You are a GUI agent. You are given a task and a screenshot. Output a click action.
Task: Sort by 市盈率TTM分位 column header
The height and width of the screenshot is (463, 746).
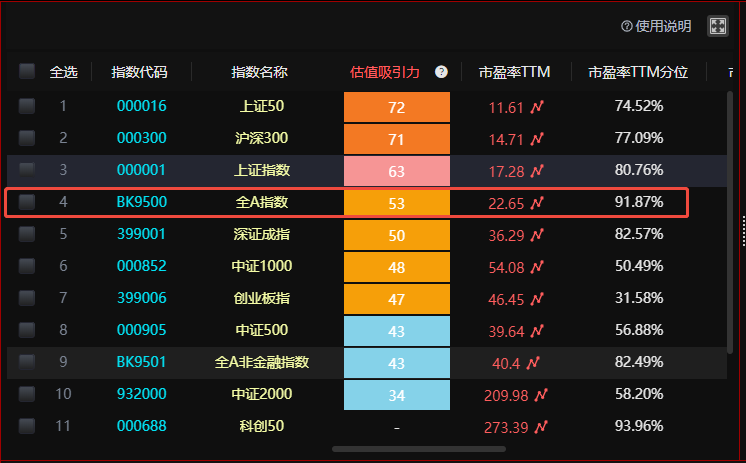pyautogui.click(x=638, y=72)
